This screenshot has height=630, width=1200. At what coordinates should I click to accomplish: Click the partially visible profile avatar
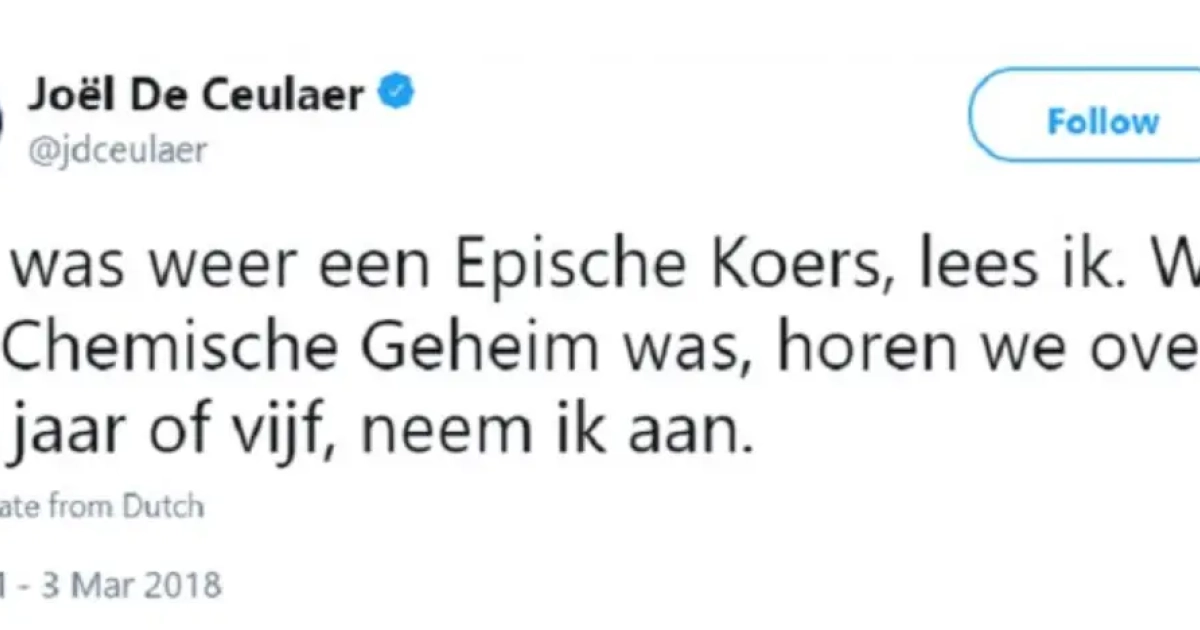pos(3,122)
